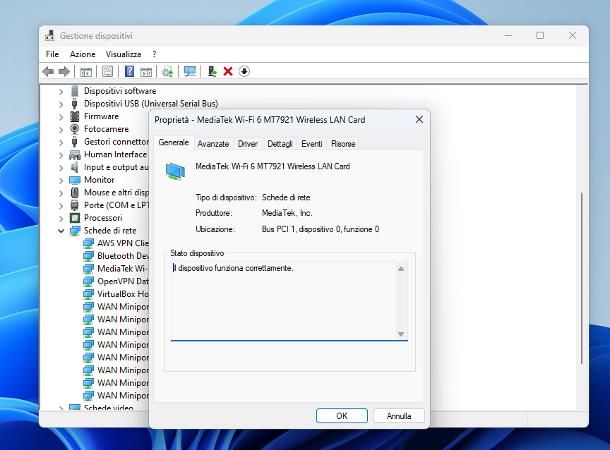Expand the Fotocamere node
Image resolution: width=610 pixels, height=450 pixels.
point(61,130)
